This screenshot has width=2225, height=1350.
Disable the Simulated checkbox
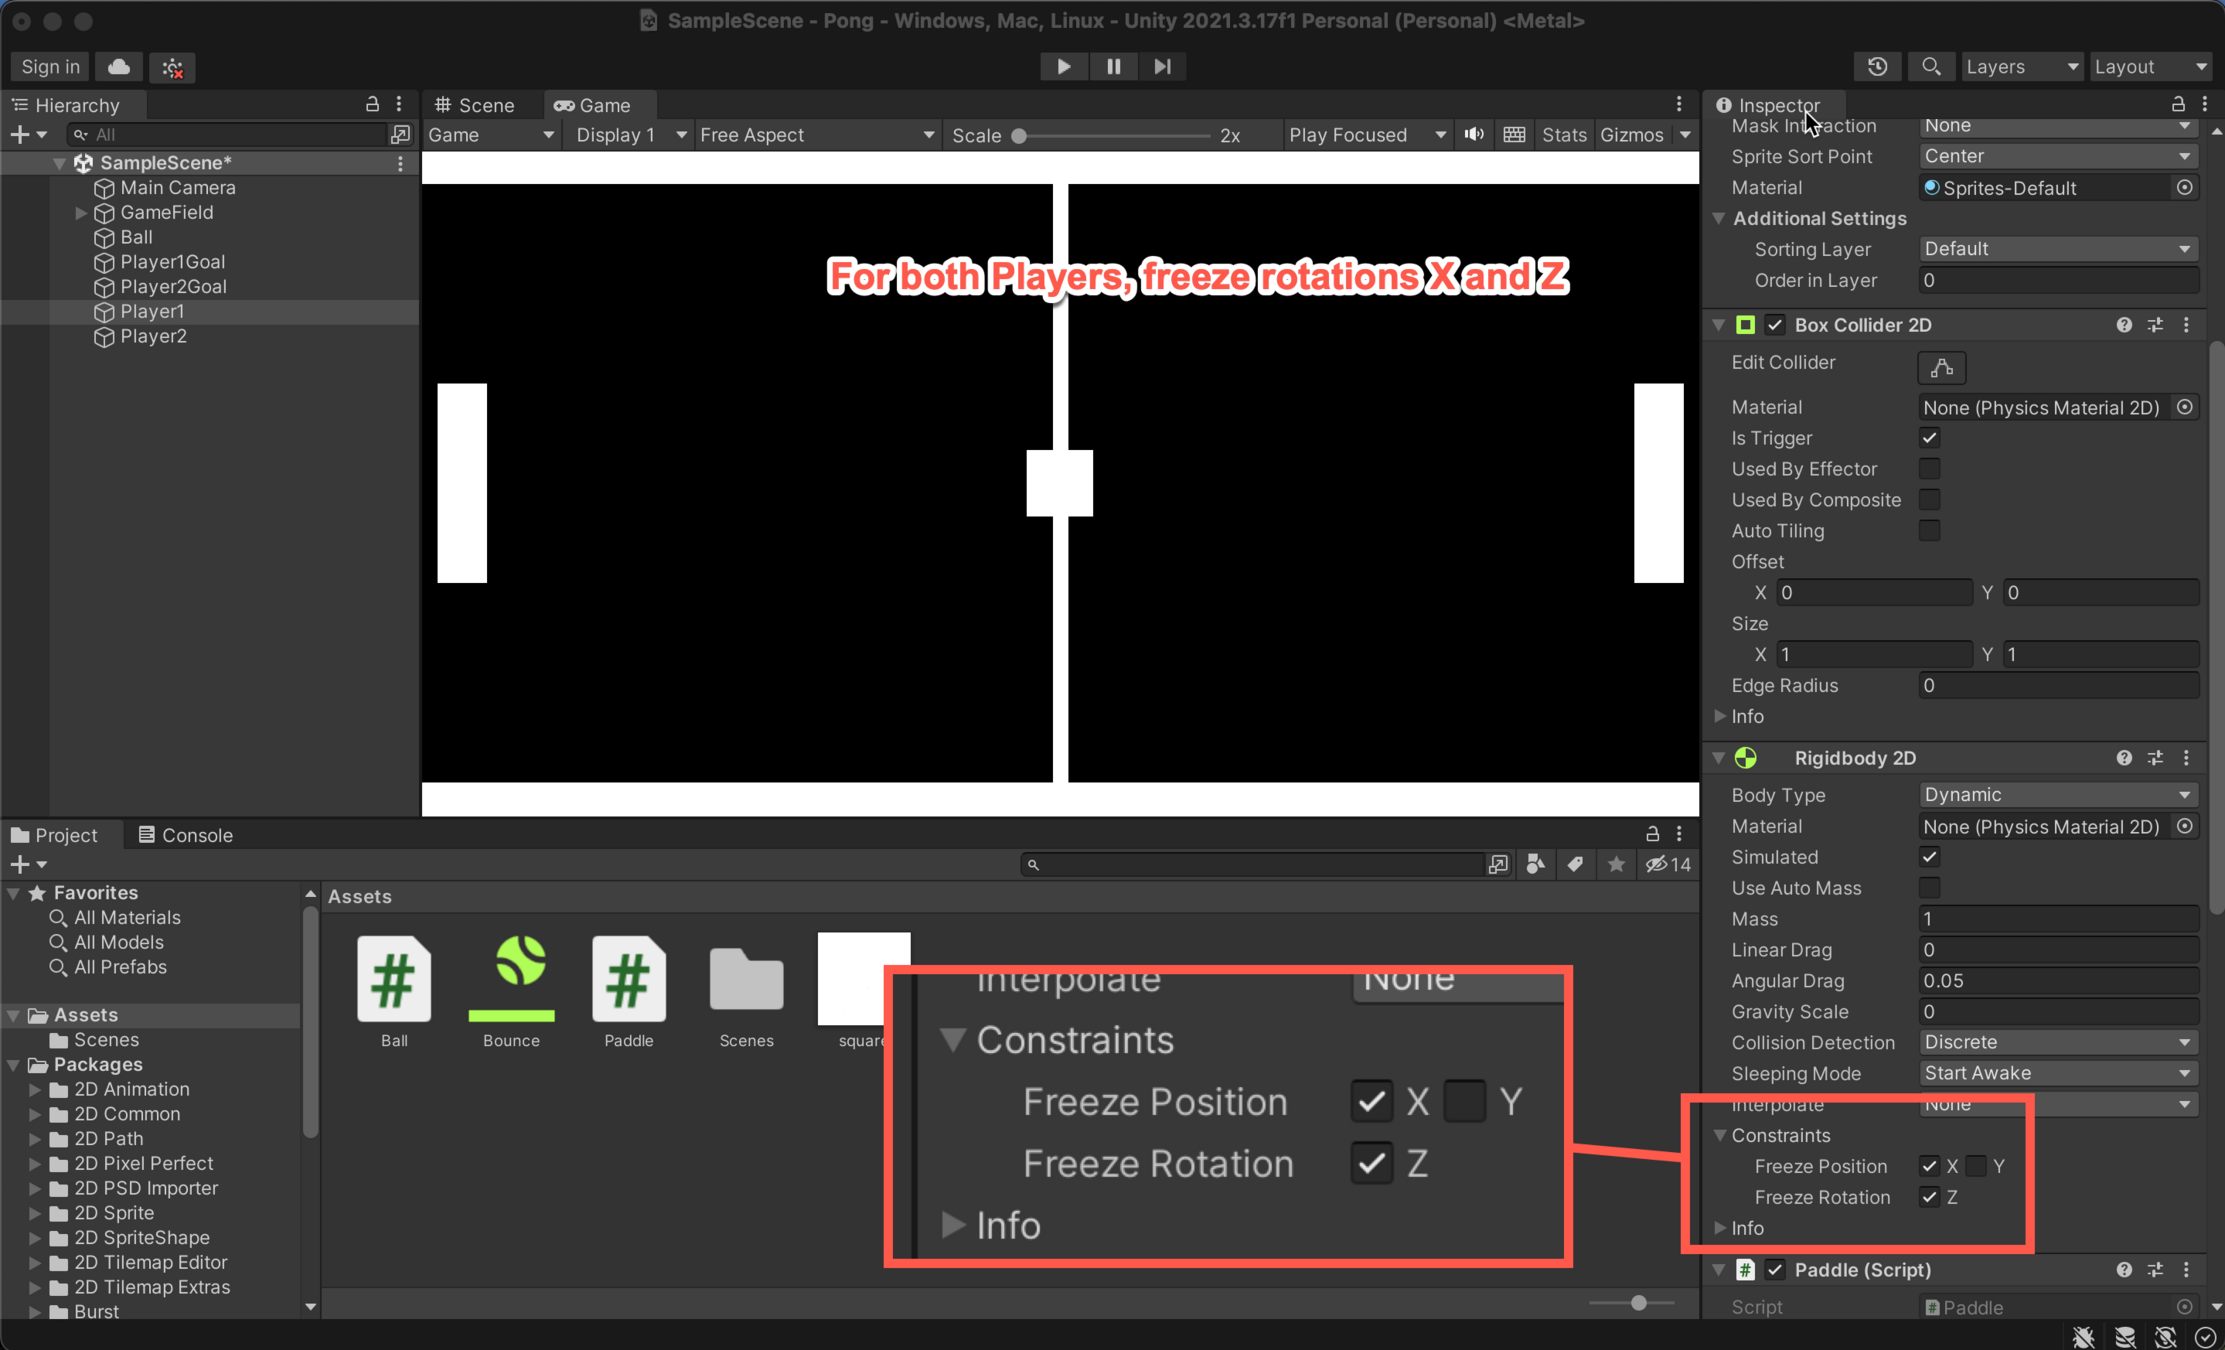1929,857
